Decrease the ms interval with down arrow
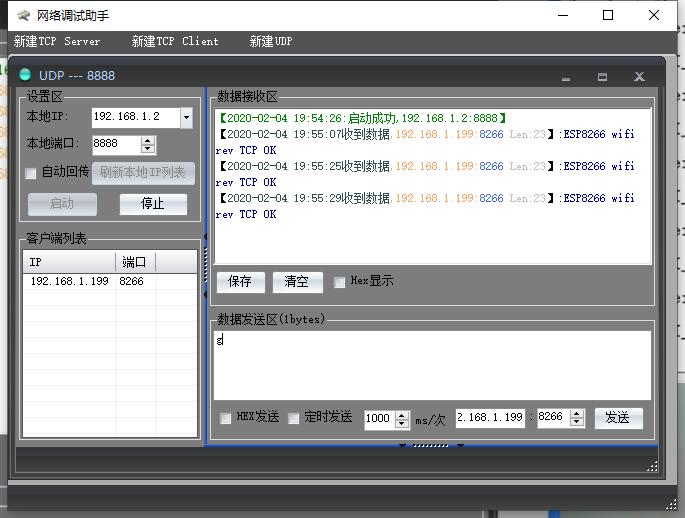Image resolution: width=685 pixels, height=518 pixels. coord(401,423)
